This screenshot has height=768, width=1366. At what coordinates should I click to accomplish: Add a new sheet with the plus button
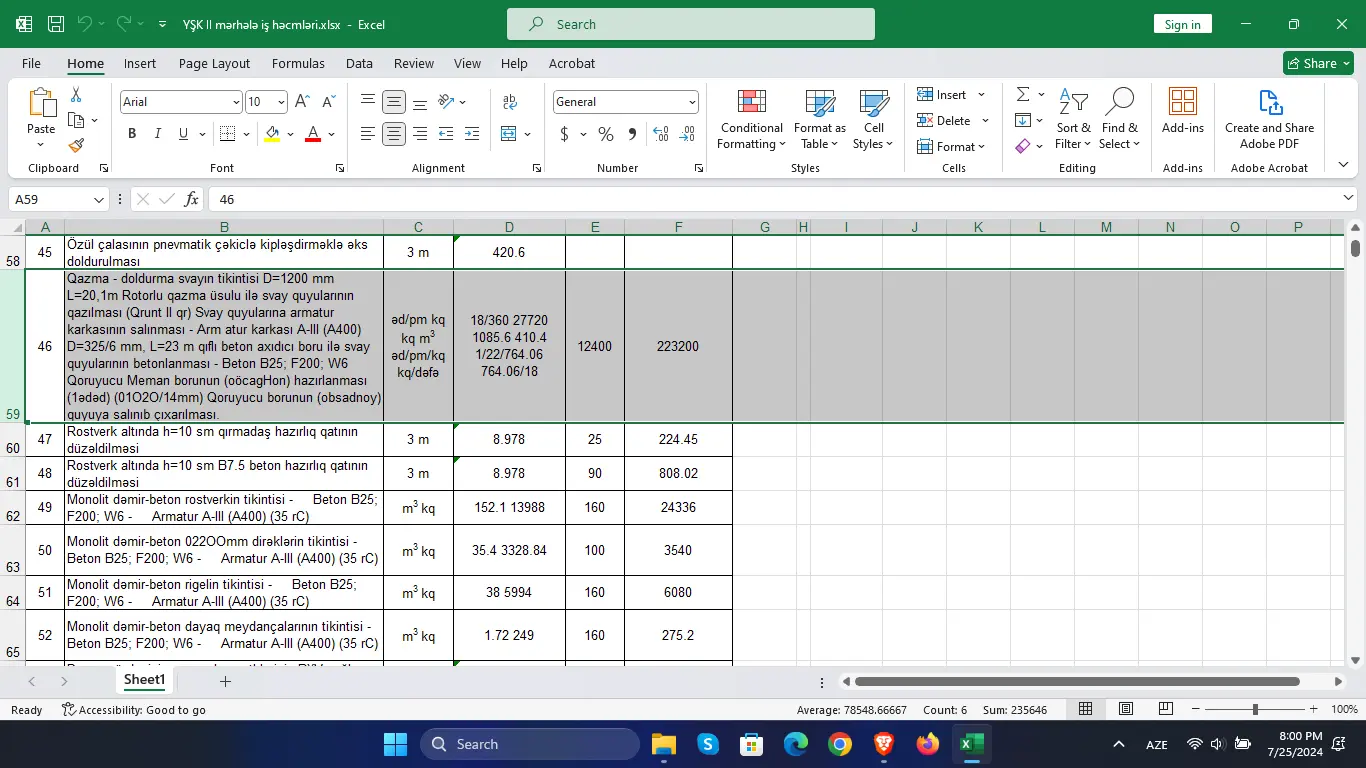(225, 681)
